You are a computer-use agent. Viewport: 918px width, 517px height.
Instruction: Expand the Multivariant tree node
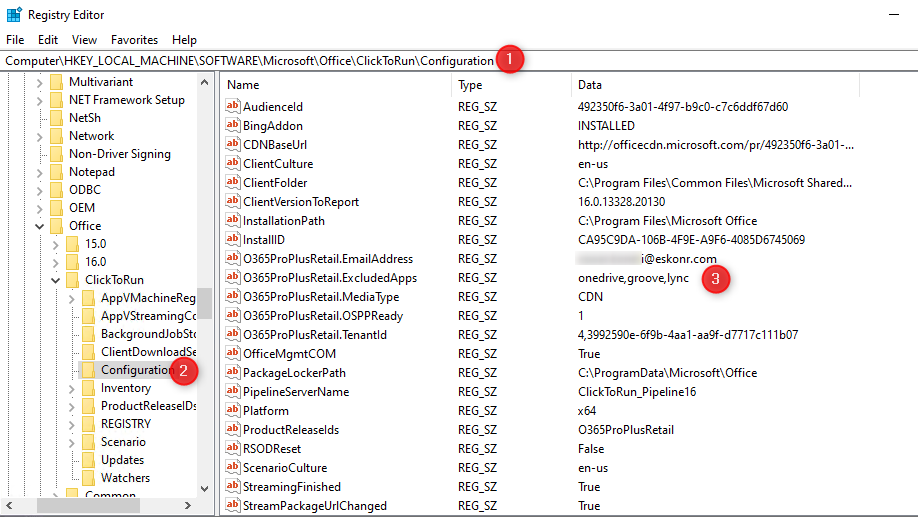39,83
